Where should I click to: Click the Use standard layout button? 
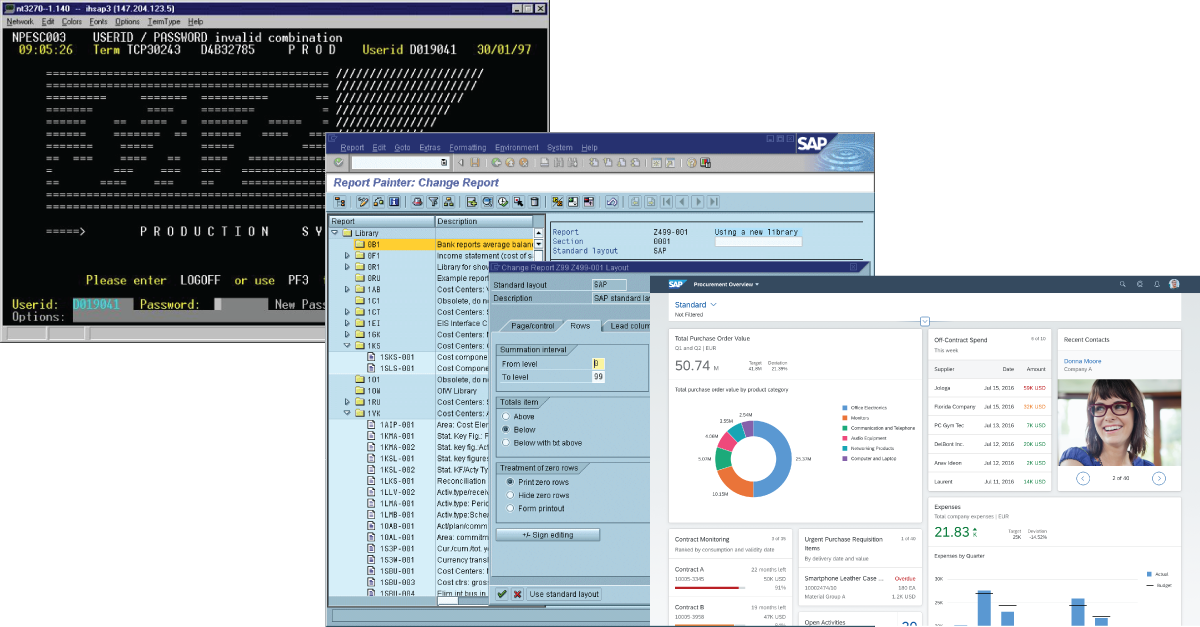pyautogui.click(x=564, y=594)
